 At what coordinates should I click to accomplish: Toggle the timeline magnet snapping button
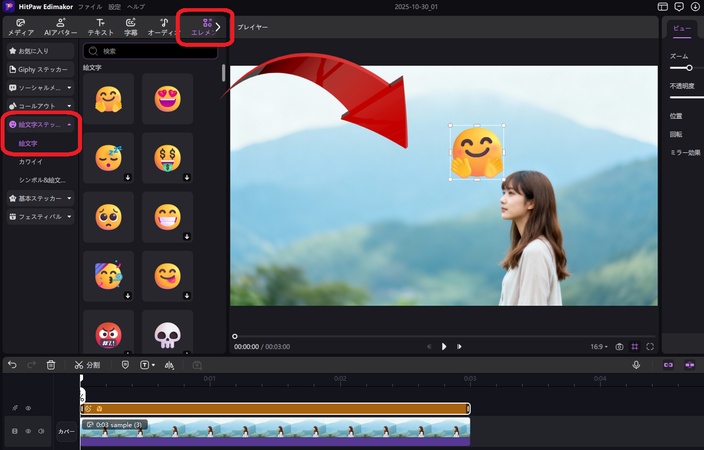(690, 365)
